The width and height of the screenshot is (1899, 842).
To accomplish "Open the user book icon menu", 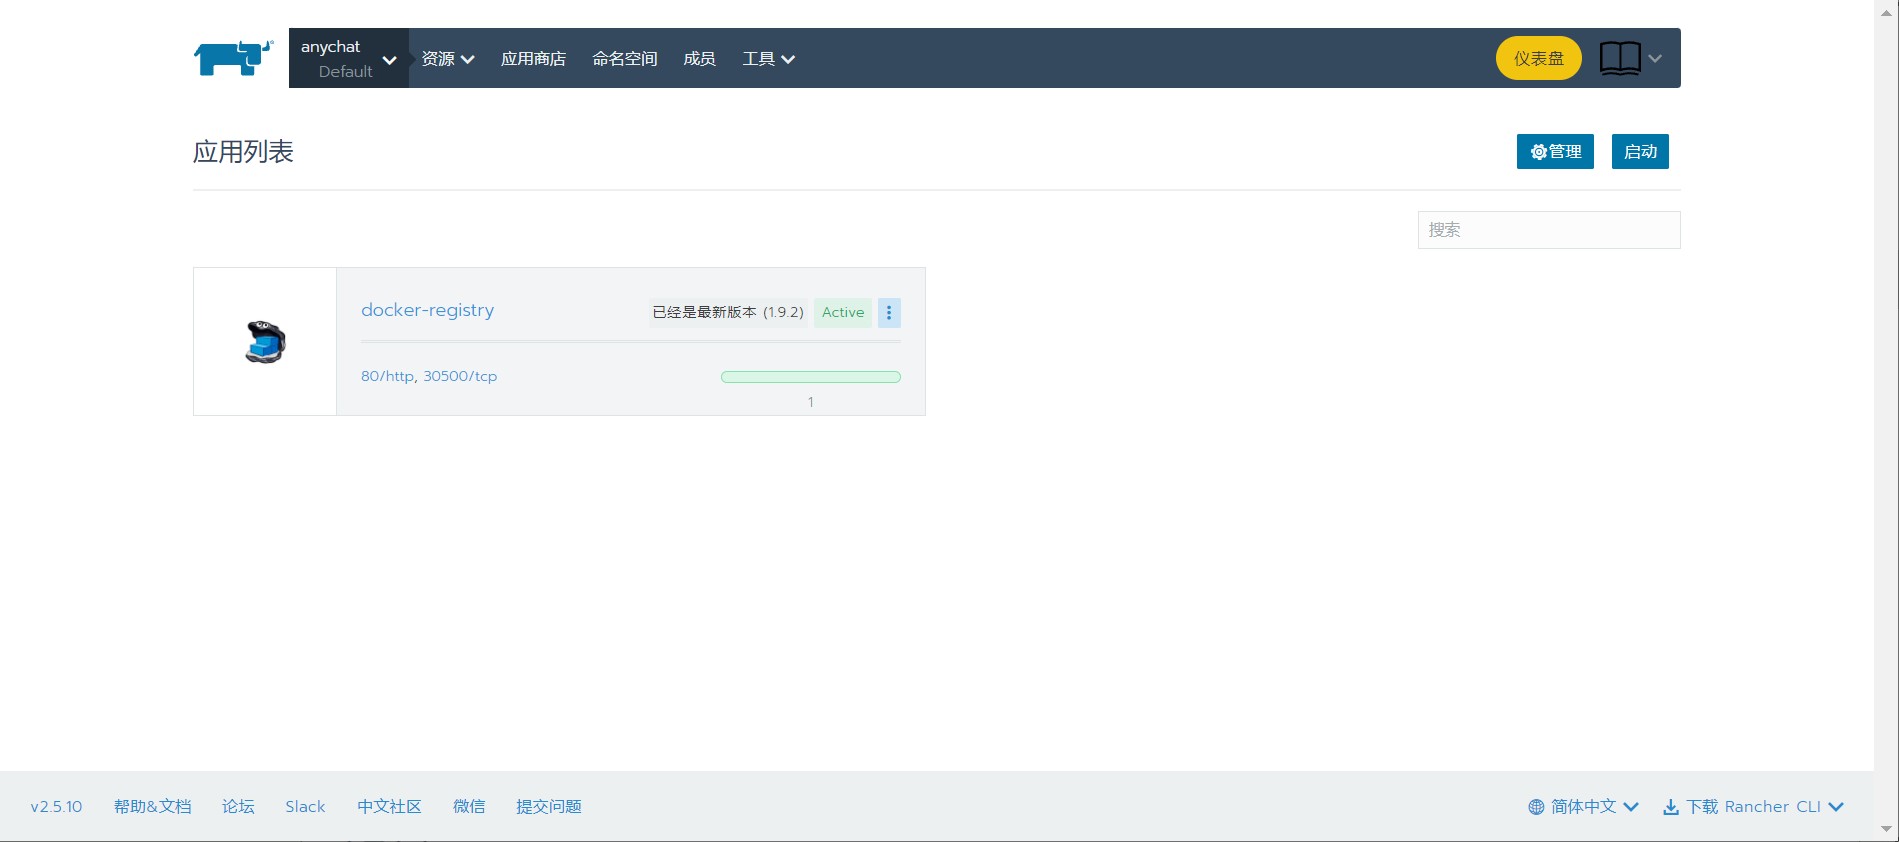I will 1619,58.
